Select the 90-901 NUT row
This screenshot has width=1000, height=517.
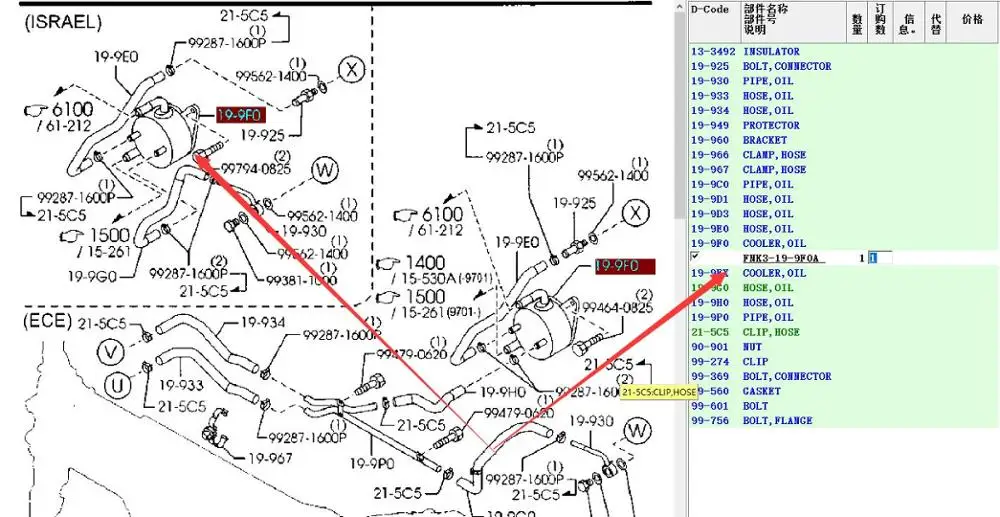842,347
